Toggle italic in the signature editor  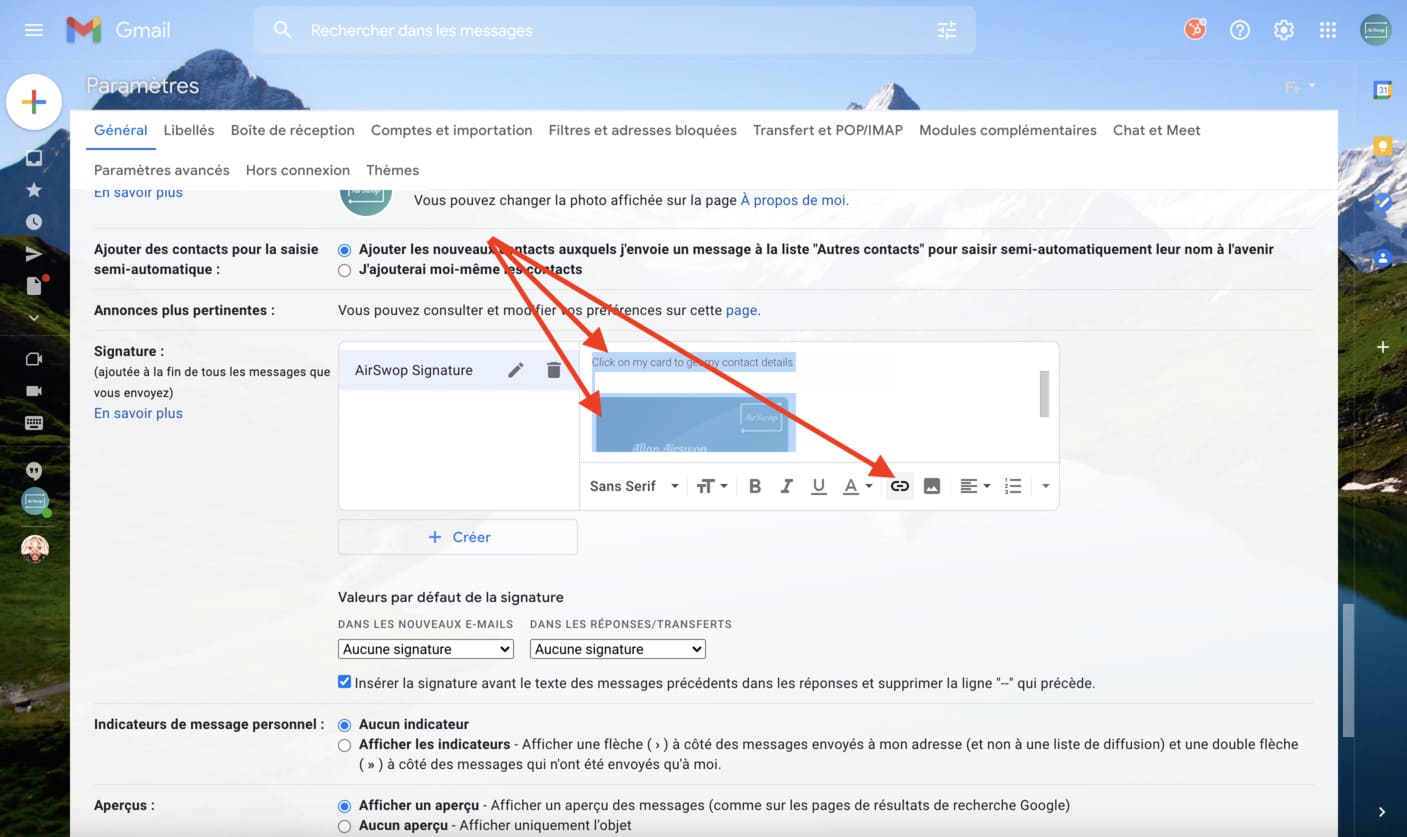click(787, 486)
